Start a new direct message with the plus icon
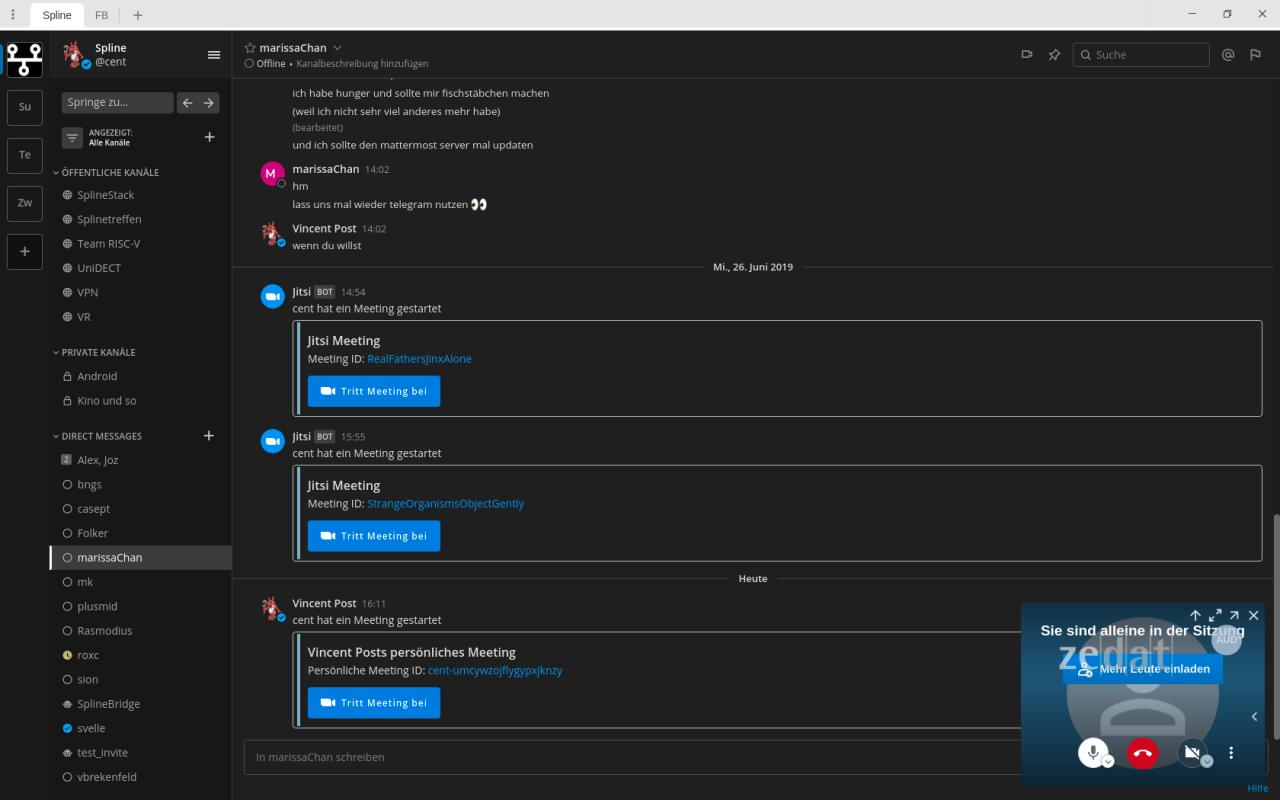Image resolution: width=1280 pixels, height=800 pixels. 208,435
